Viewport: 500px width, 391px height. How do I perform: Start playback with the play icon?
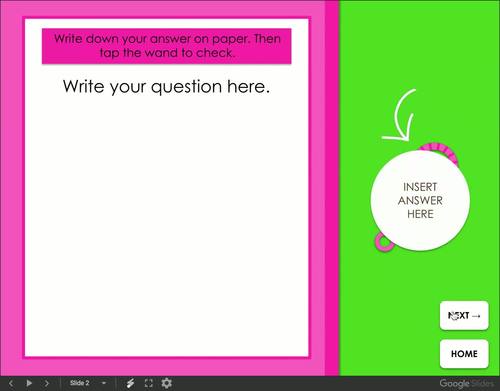[29, 383]
